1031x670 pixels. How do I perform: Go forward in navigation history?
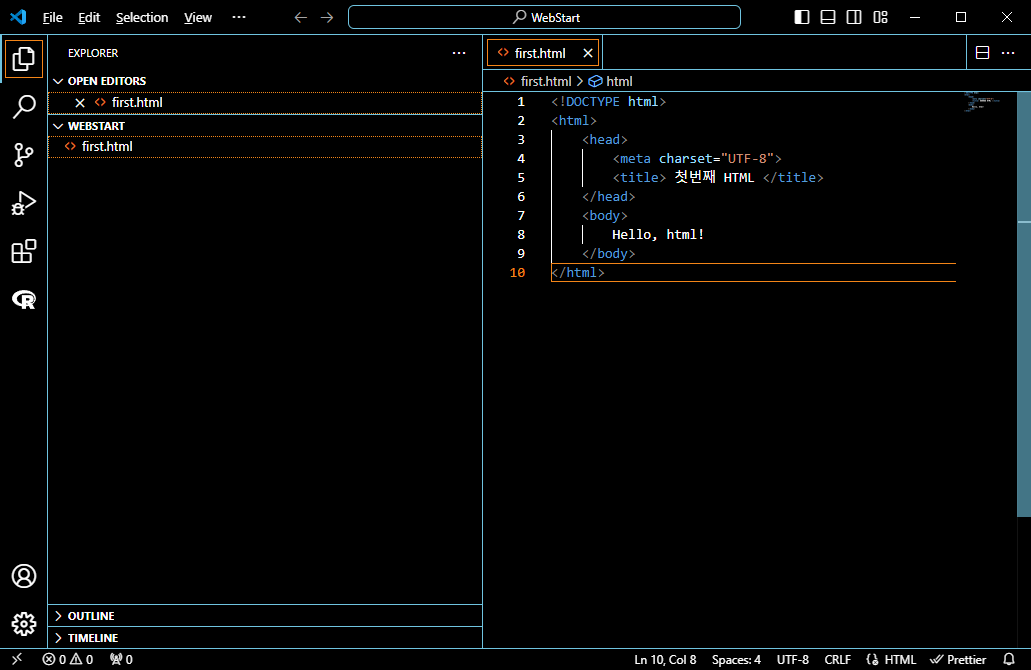pos(327,18)
